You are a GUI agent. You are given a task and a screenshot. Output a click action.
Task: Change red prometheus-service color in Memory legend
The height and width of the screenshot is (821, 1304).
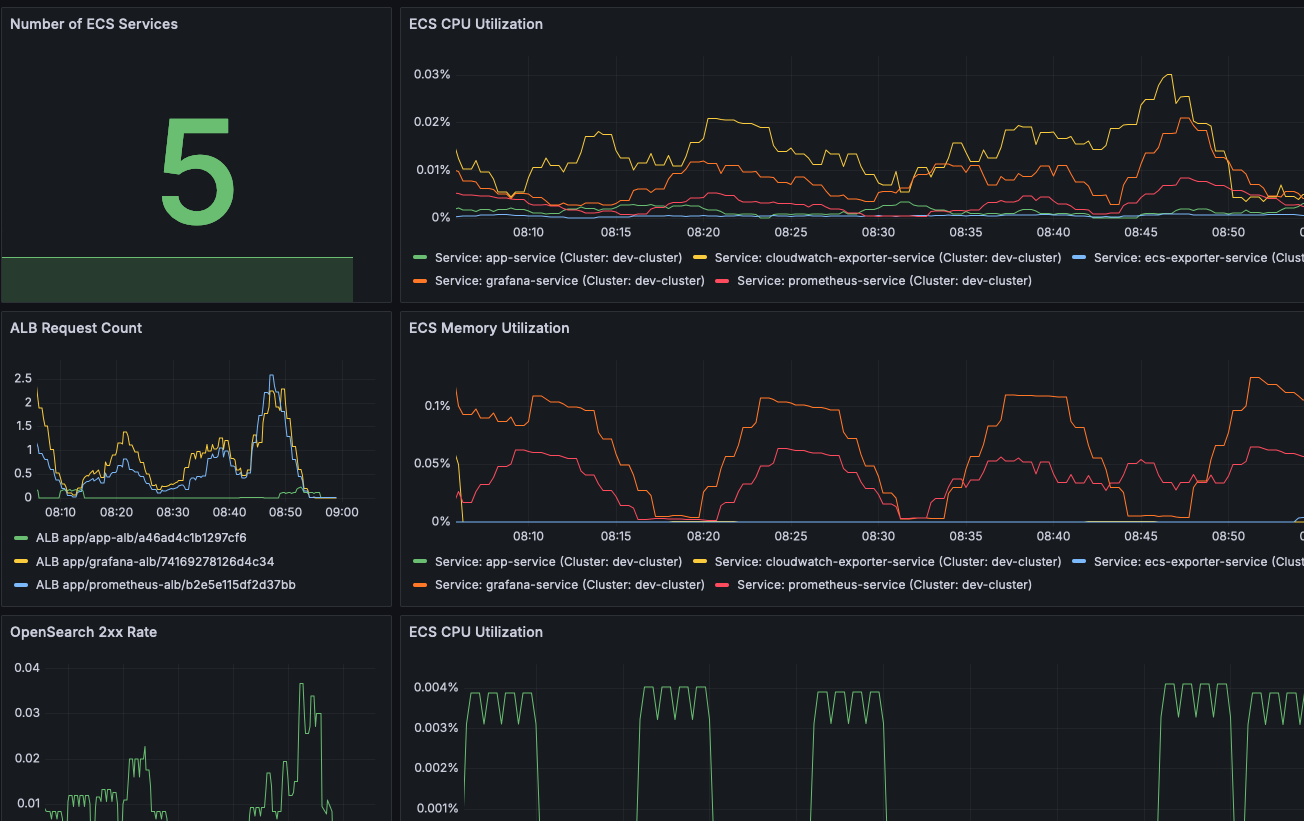[722, 584]
